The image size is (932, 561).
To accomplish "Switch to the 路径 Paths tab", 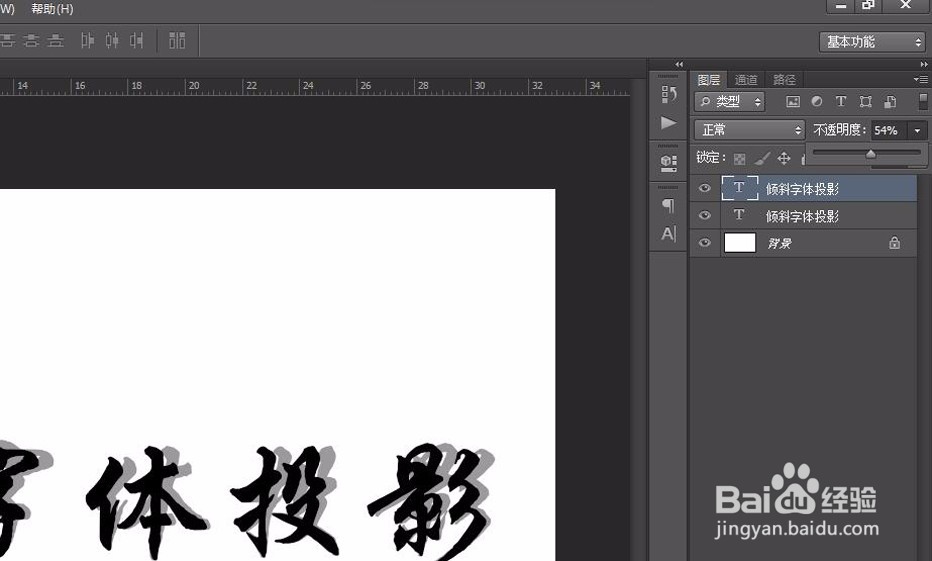I will 784,80.
